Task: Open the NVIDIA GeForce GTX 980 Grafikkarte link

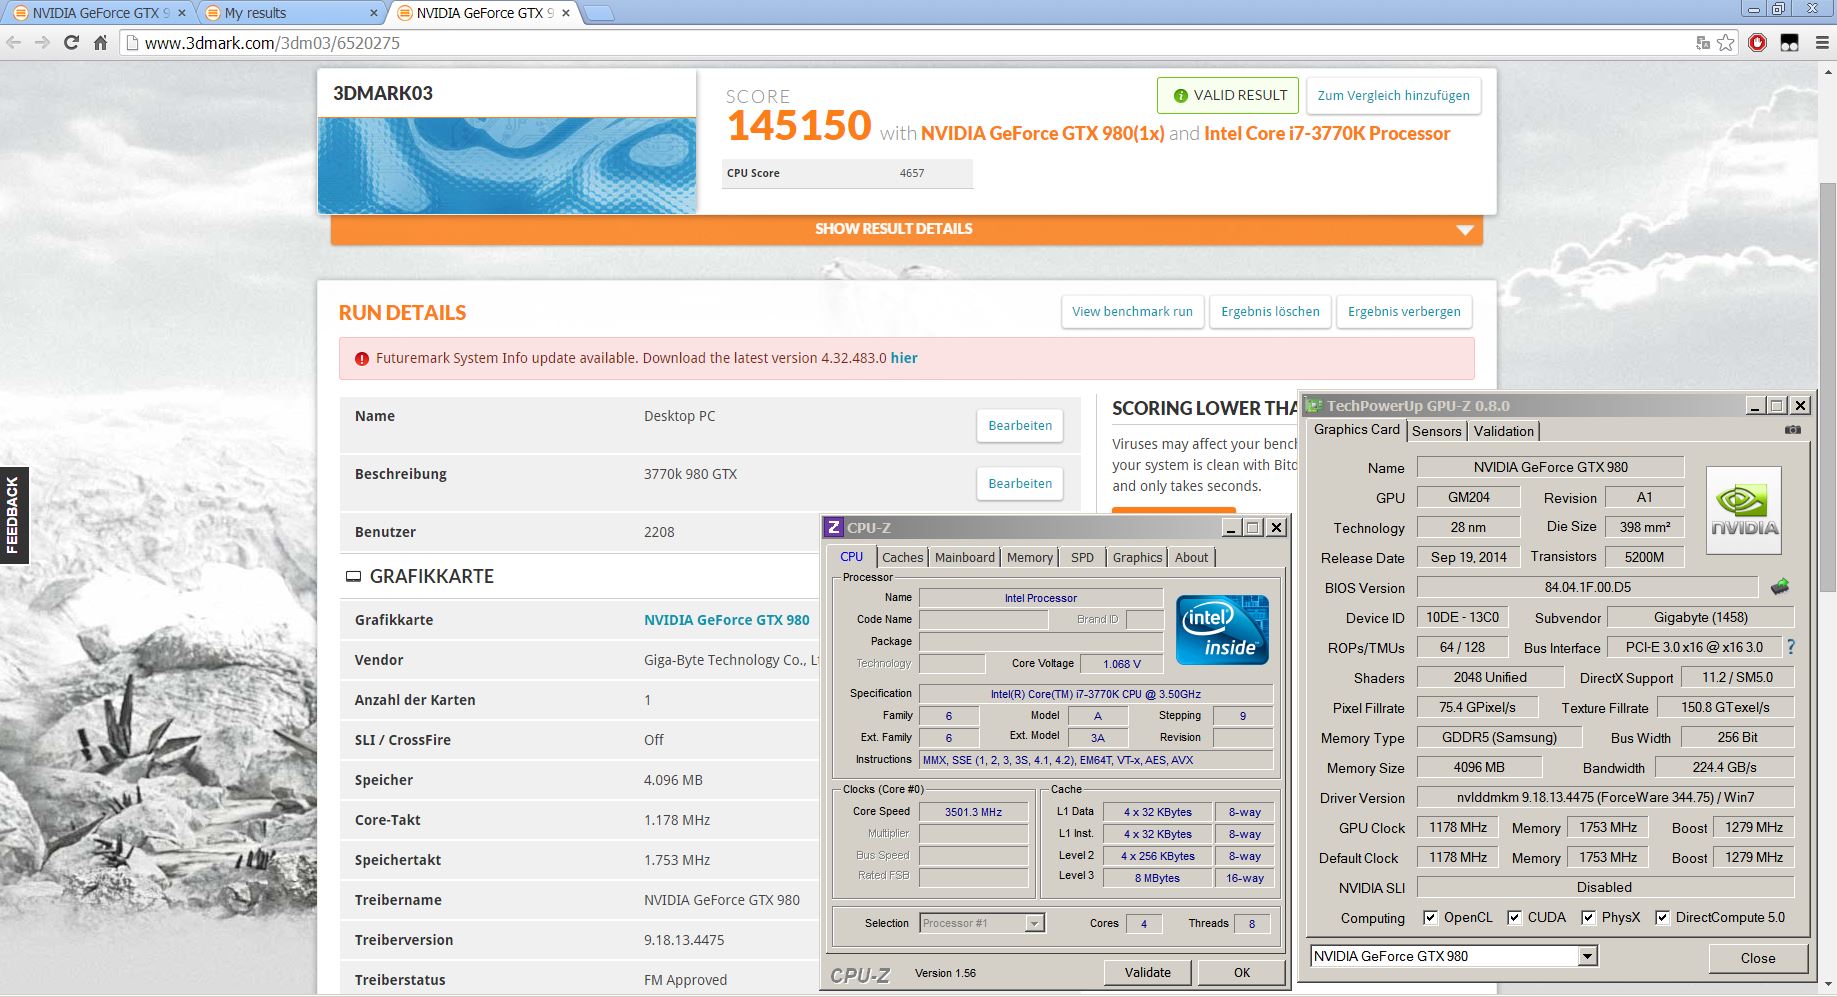Action: 726,620
